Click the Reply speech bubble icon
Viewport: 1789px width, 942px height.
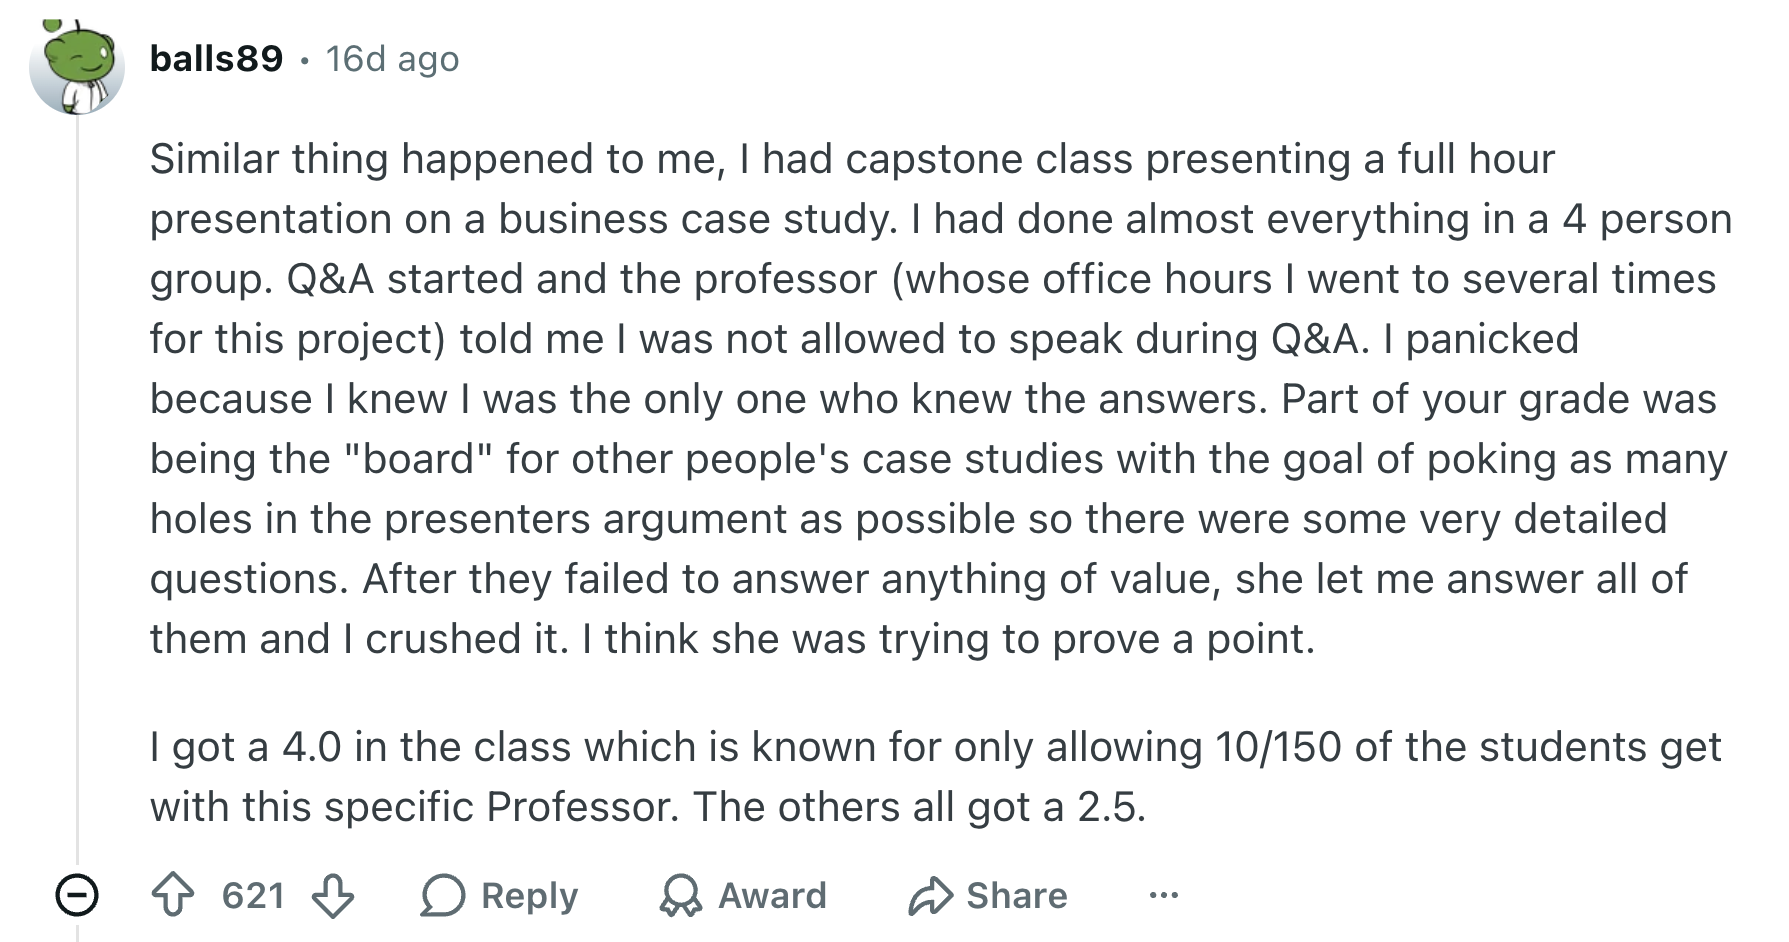442,895
